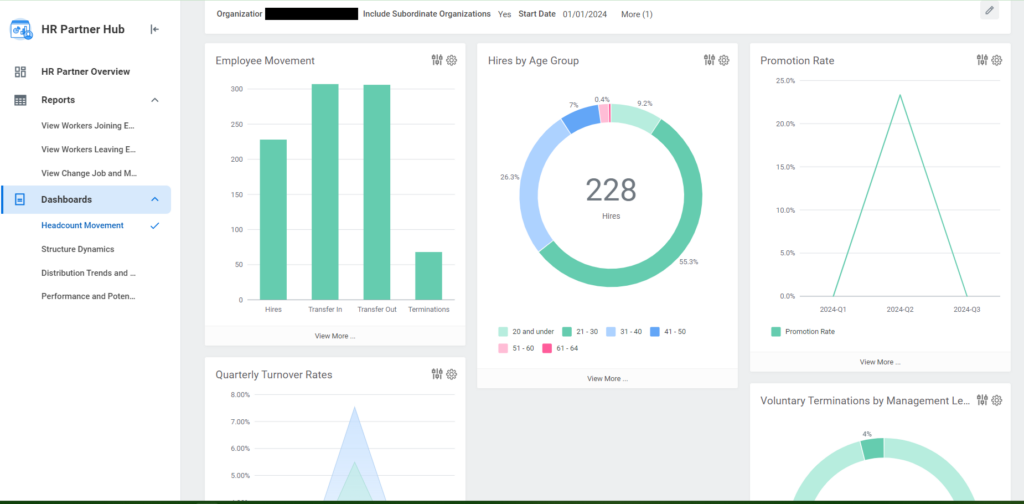The height and width of the screenshot is (504, 1024).
Task: Click the Reports table icon
Action: tap(20, 100)
